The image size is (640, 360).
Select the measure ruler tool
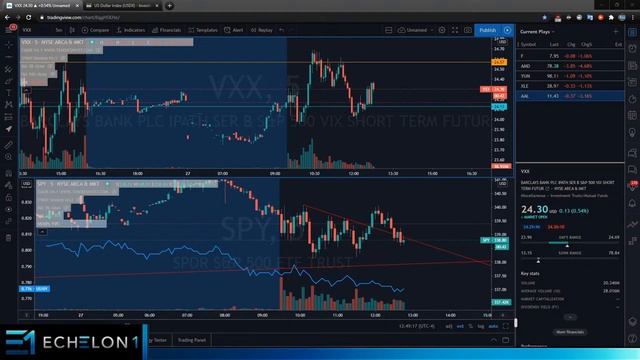(9, 145)
